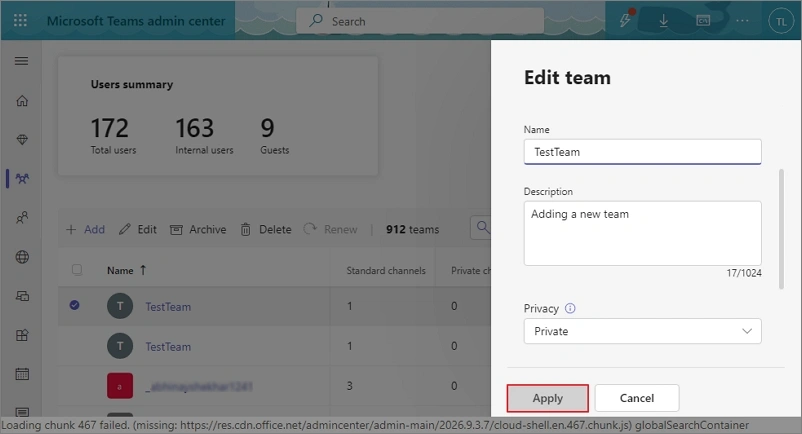This screenshot has height=434, width=802.
Task: Click avatar of selected TestTeam row
Action: [x=120, y=306]
